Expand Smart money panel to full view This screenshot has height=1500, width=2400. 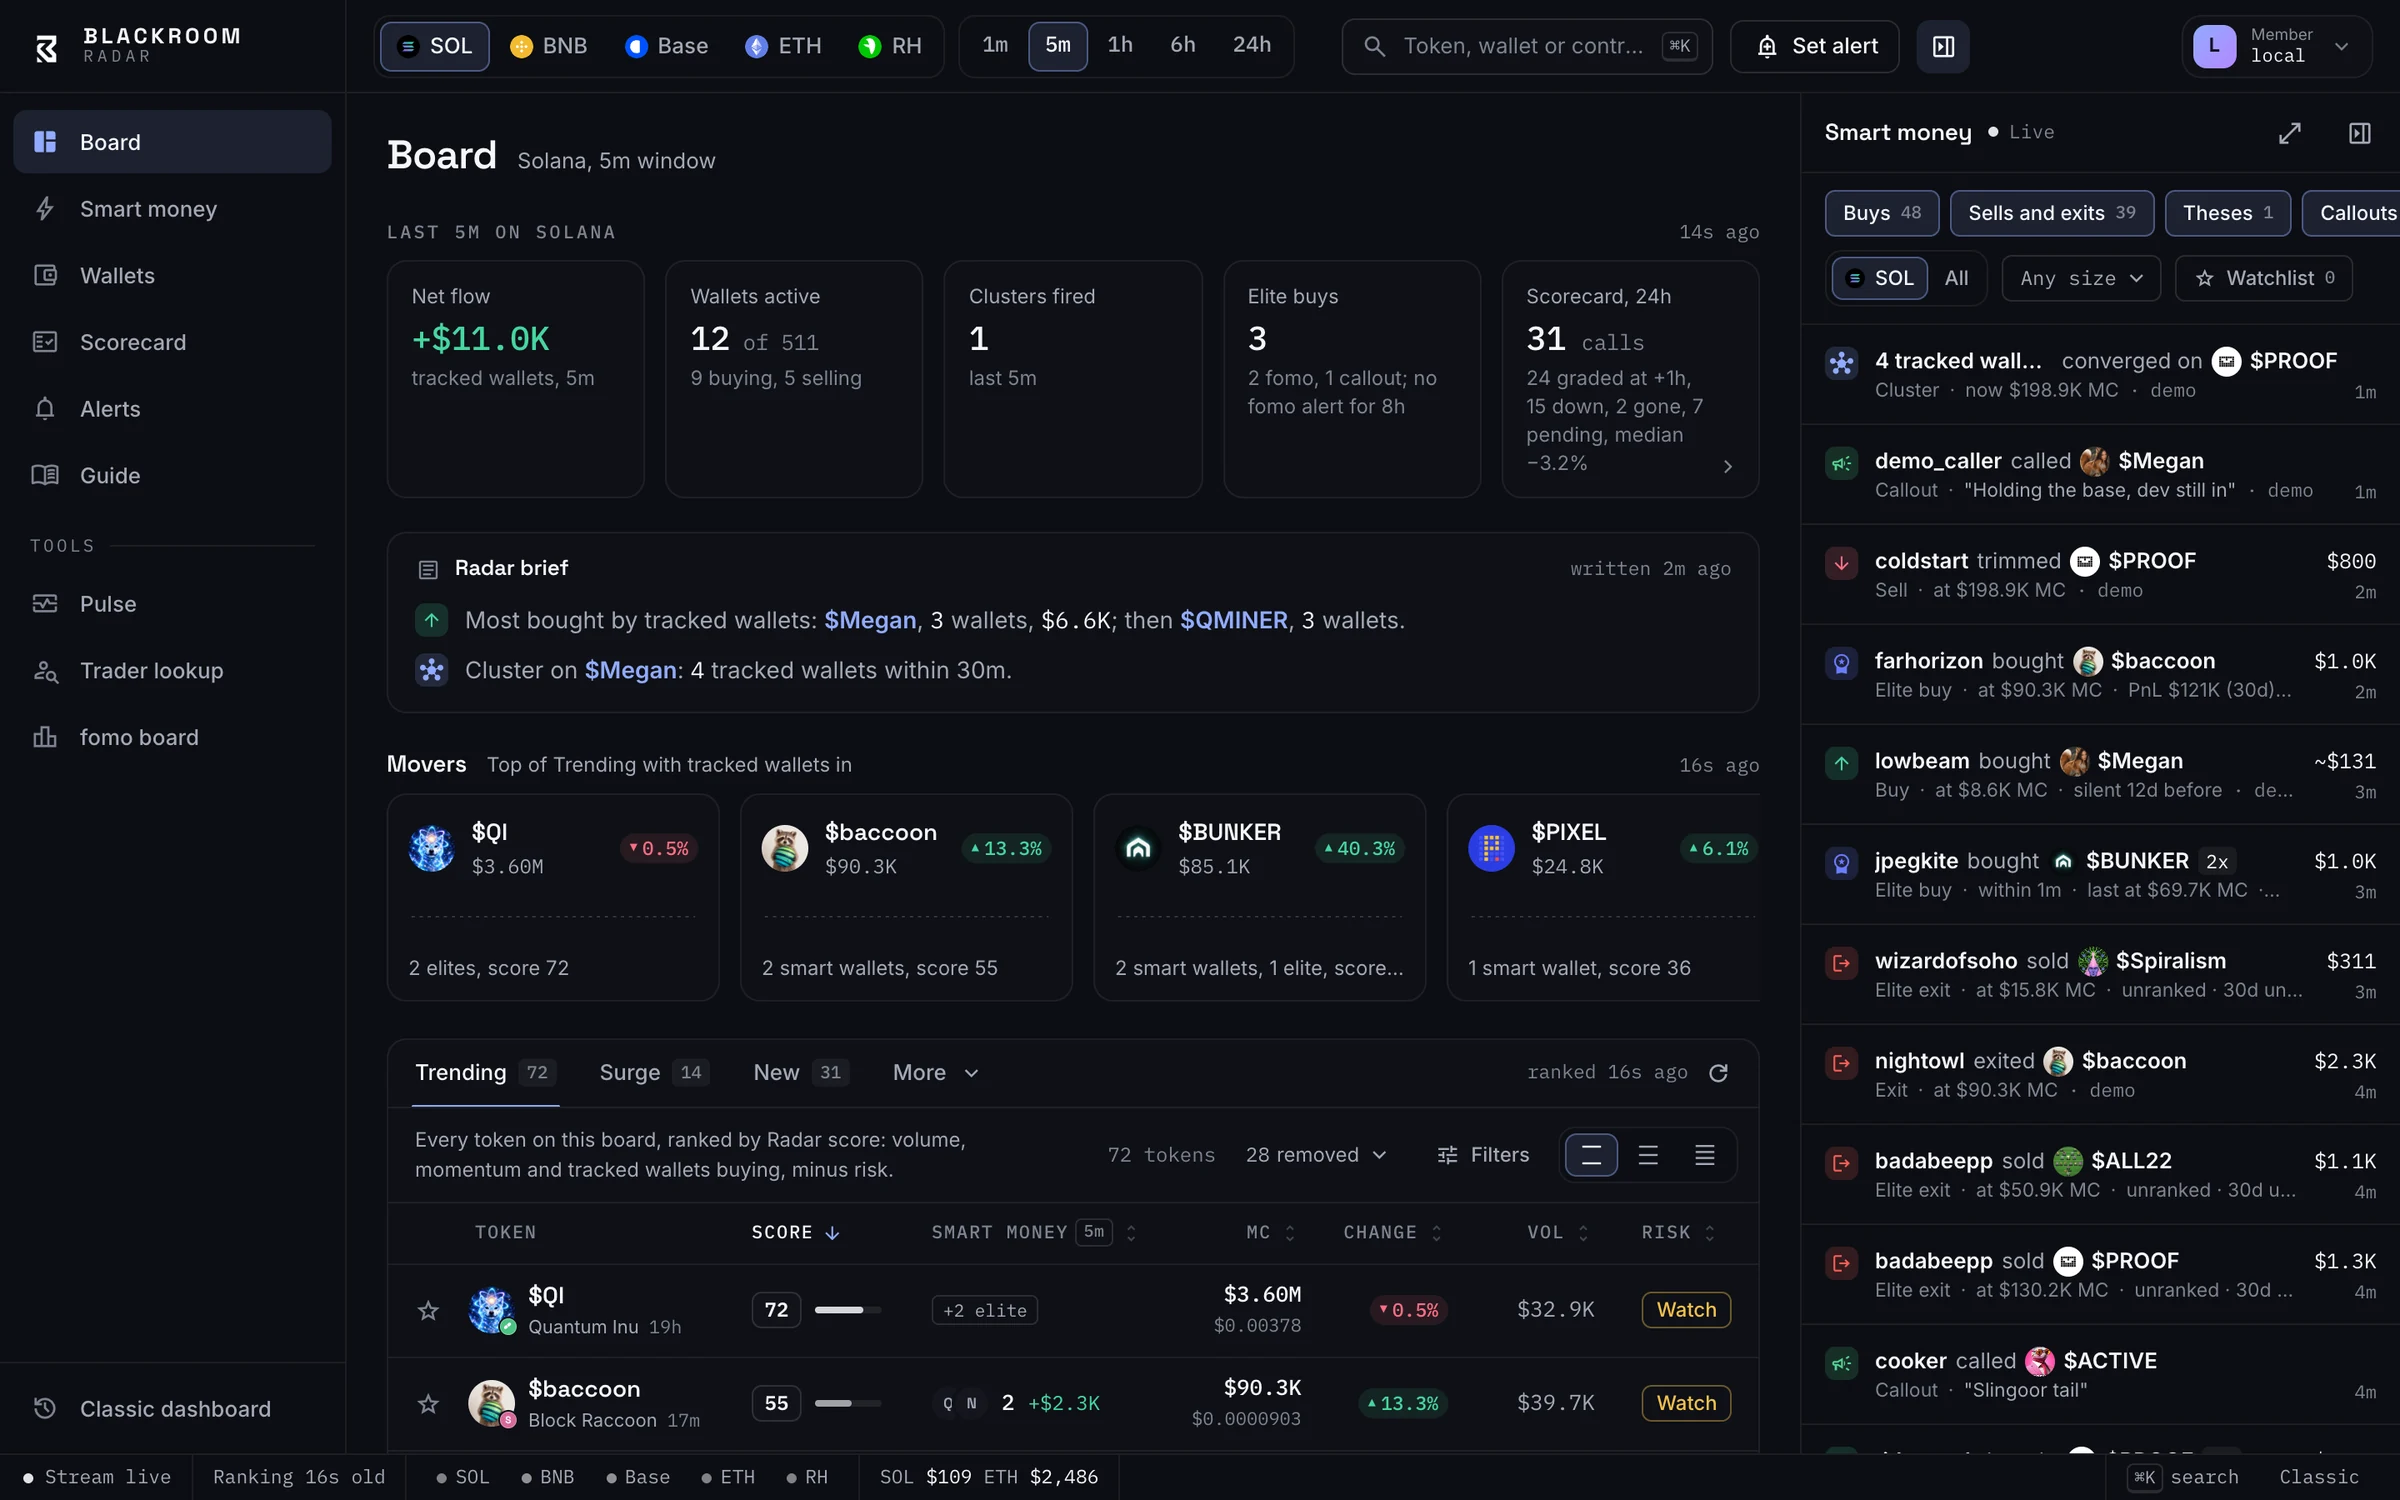2290,133
